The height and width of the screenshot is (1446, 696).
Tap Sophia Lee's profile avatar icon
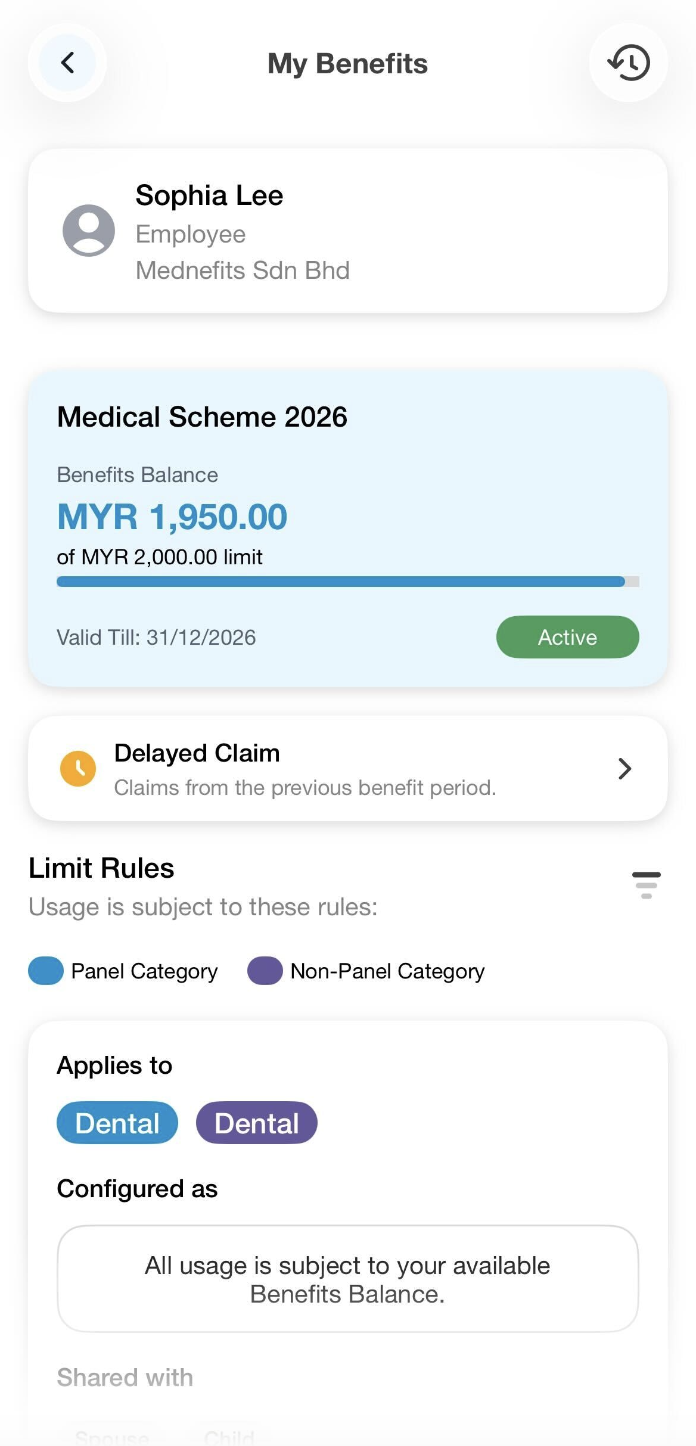(x=89, y=231)
